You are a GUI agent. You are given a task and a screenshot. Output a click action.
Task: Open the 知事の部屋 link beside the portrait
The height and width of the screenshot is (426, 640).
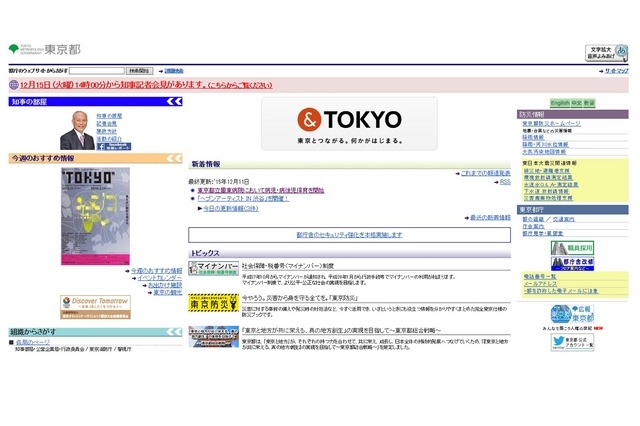point(109,116)
